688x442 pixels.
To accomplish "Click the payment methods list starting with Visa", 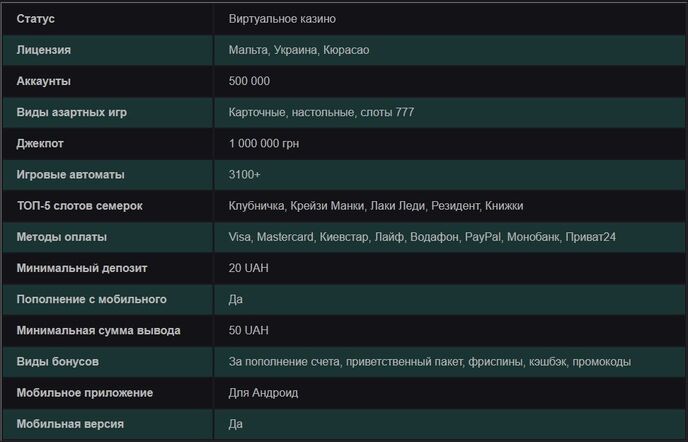I will pos(436,237).
